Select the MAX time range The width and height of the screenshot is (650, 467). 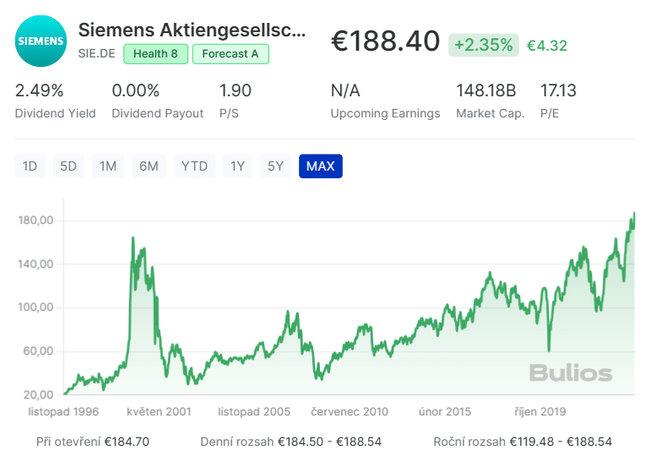click(320, 166)
